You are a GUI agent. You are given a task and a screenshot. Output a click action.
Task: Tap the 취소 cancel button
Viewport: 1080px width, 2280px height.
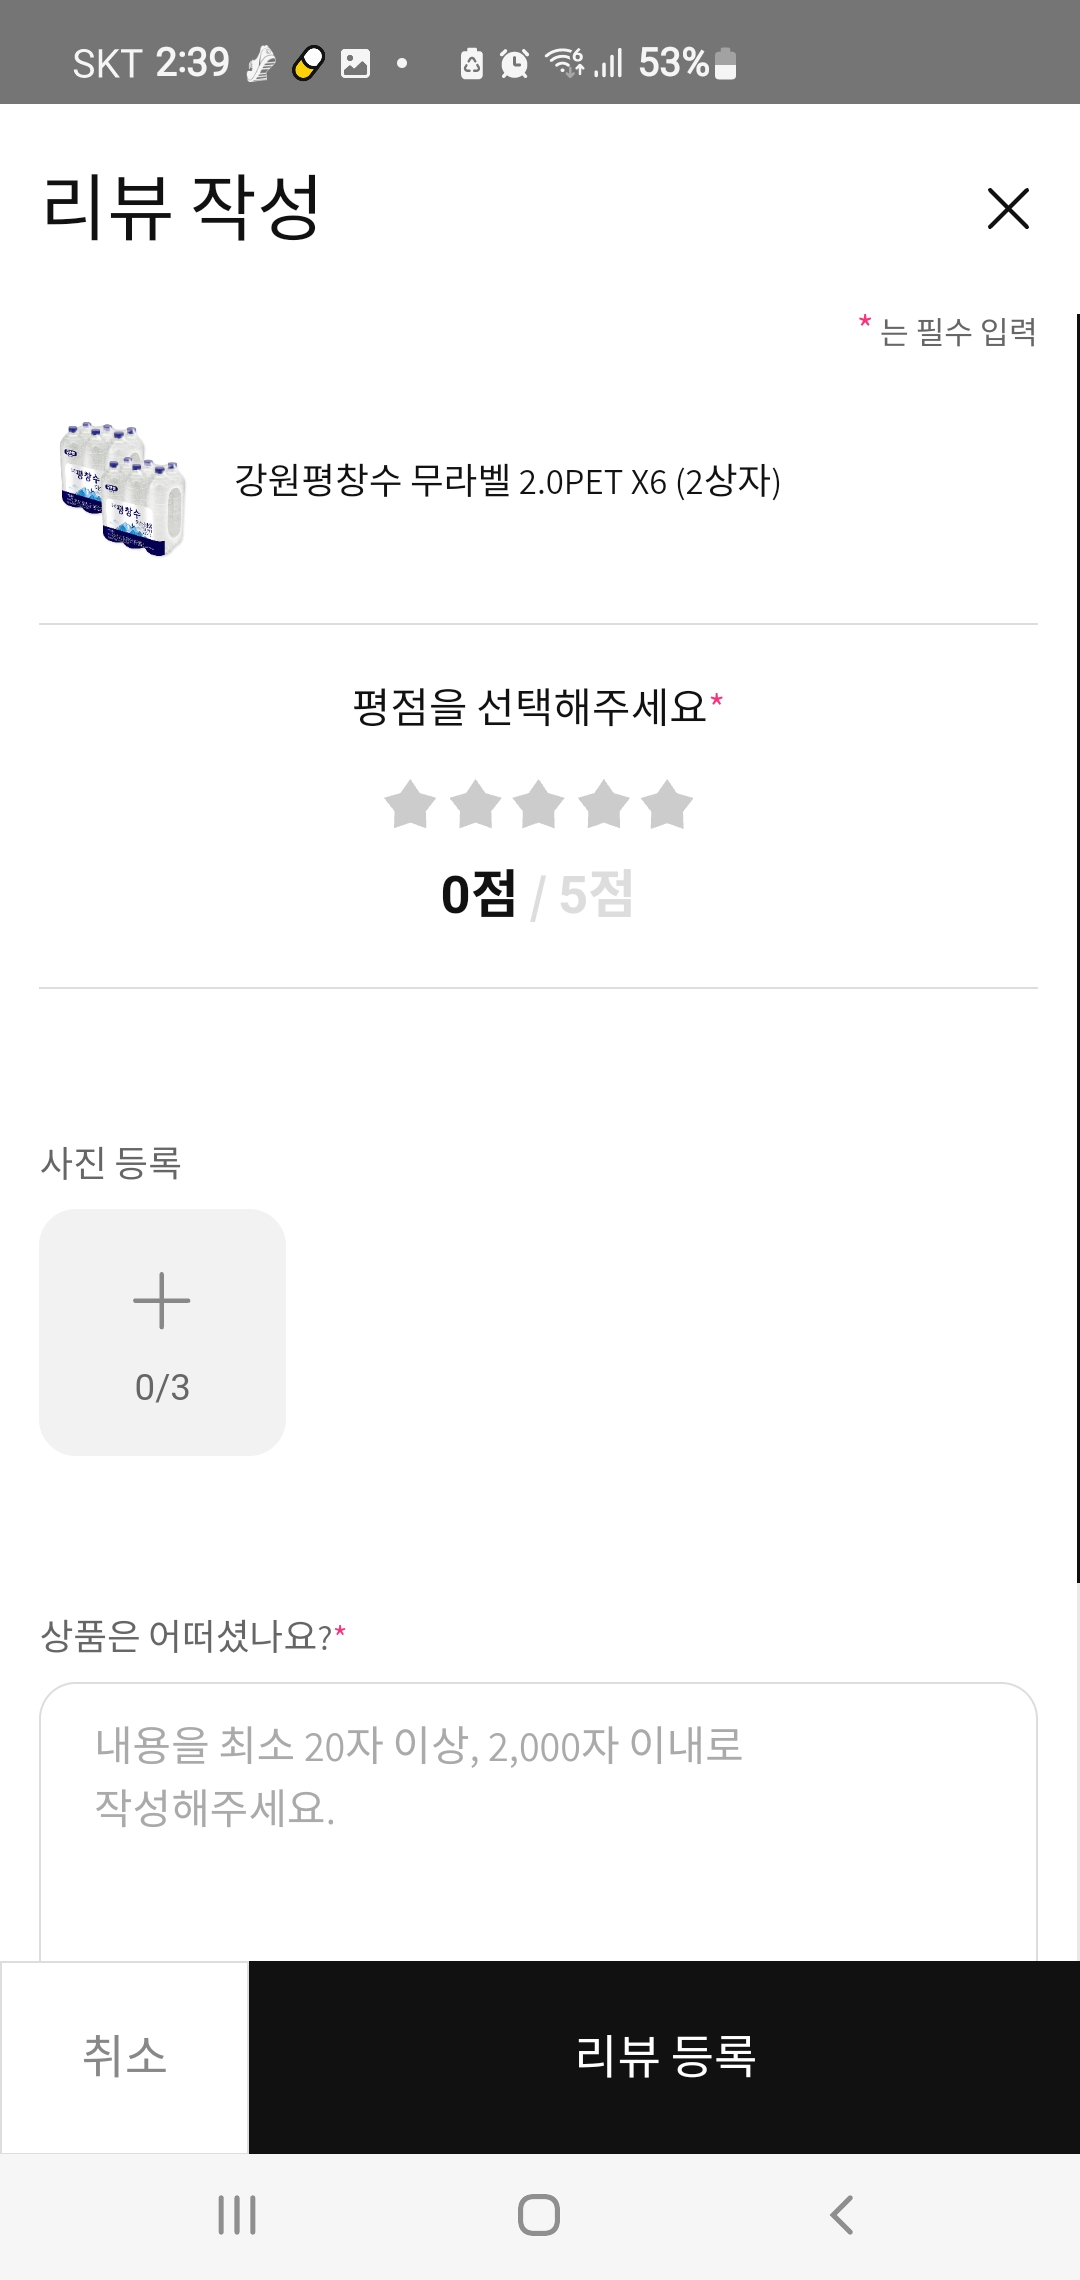(x=124, y=2056)
